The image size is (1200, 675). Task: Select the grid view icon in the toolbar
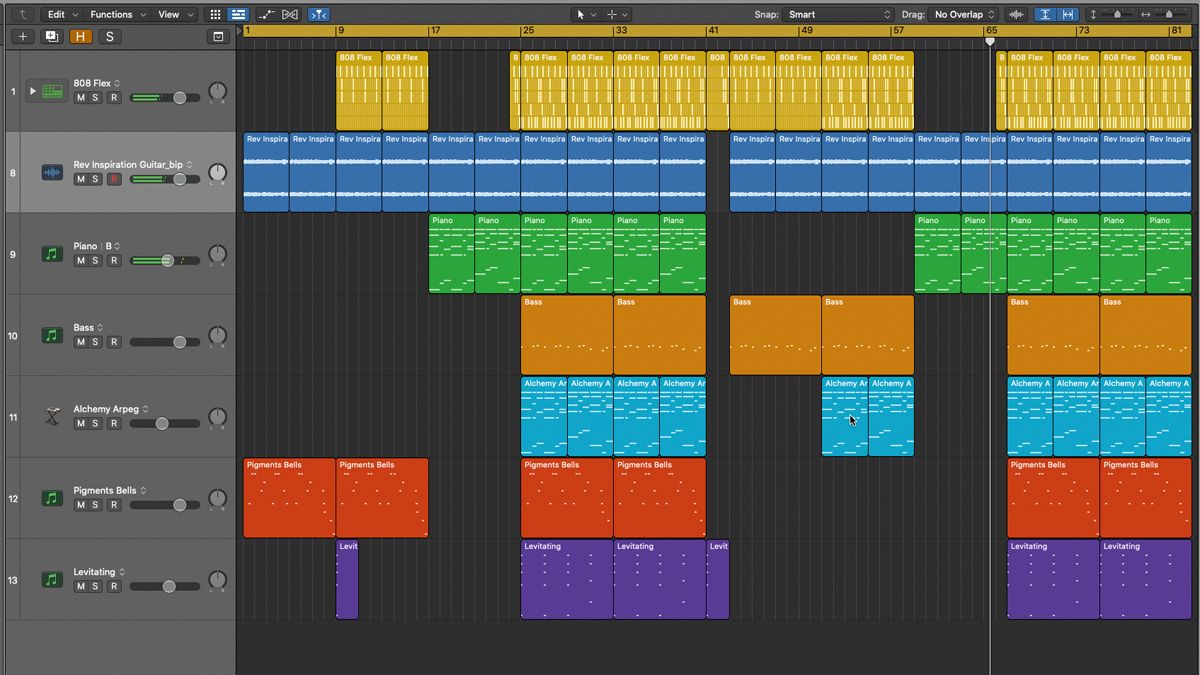pyautogui.click(x=216, y=14)
